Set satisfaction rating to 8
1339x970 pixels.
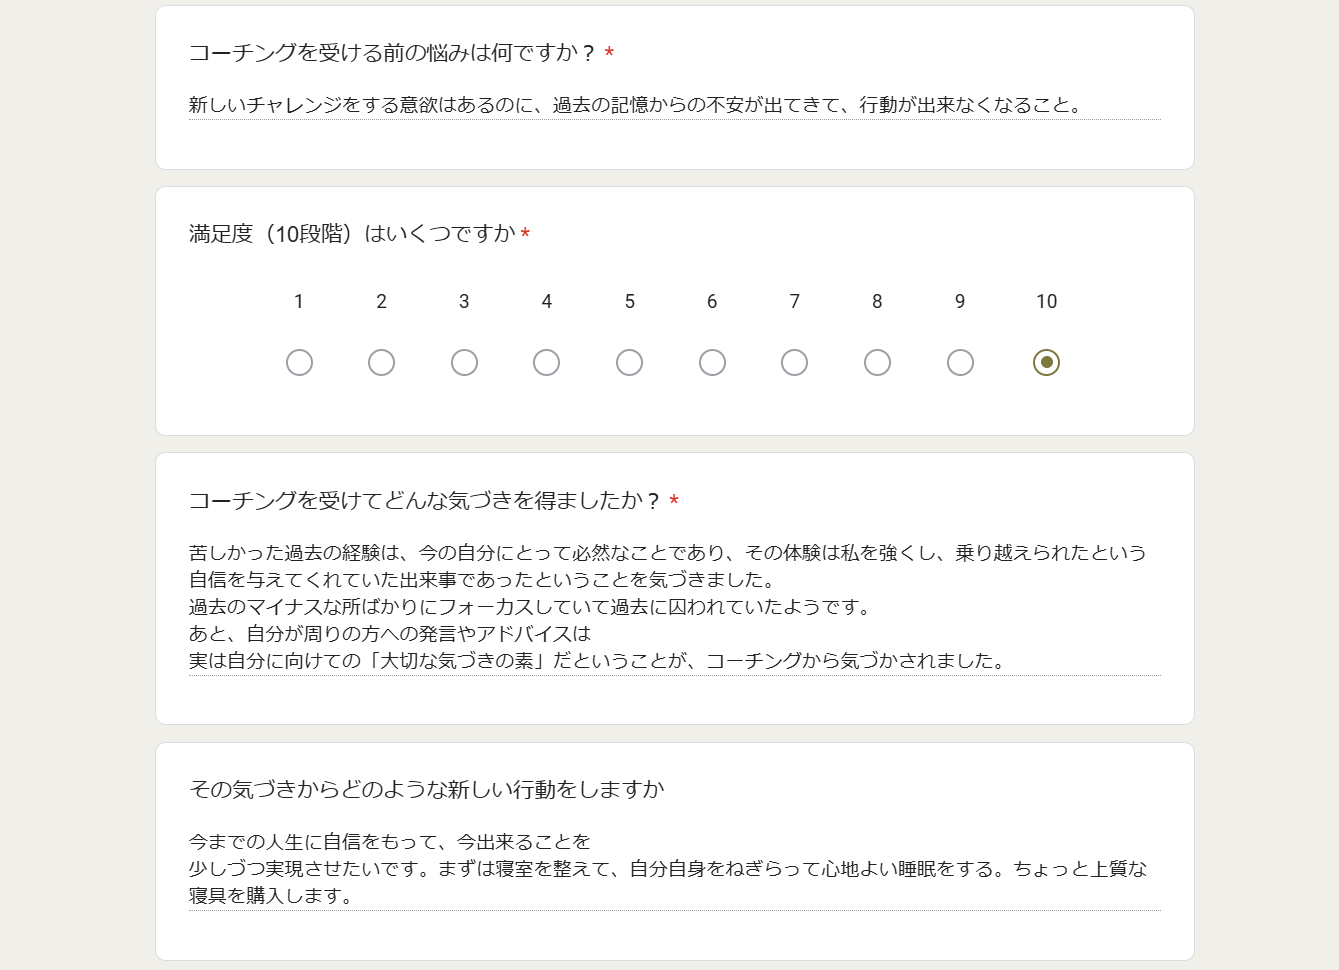pos(877,362)
